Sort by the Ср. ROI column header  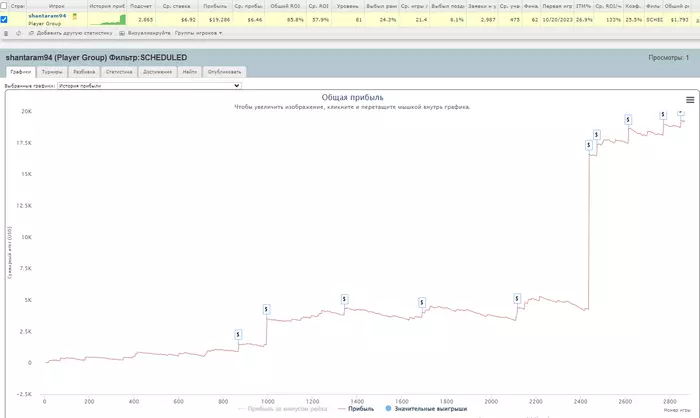(x=318, y=6)
